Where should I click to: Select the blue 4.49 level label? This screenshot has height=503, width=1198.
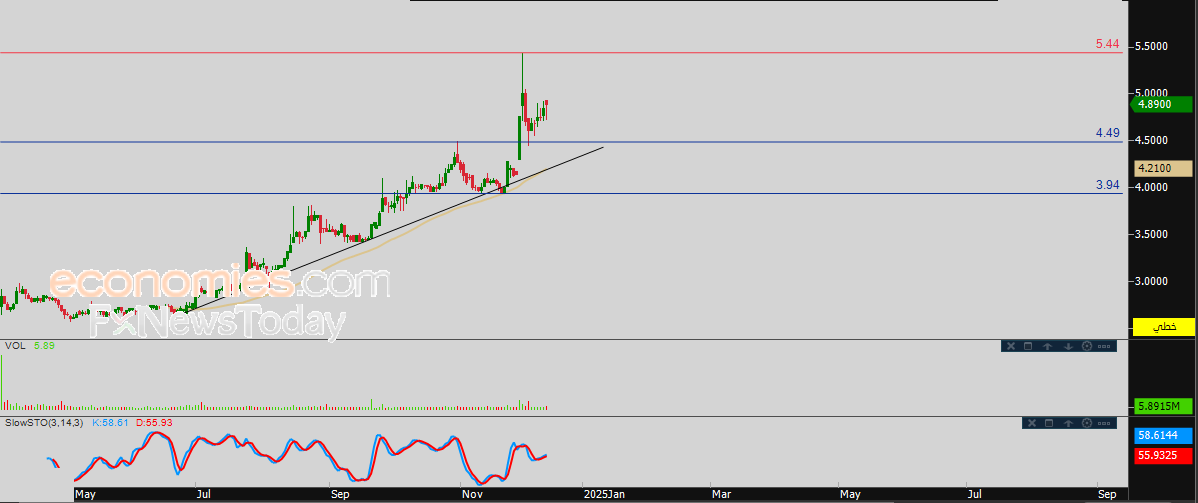(x=1107, y=133)
